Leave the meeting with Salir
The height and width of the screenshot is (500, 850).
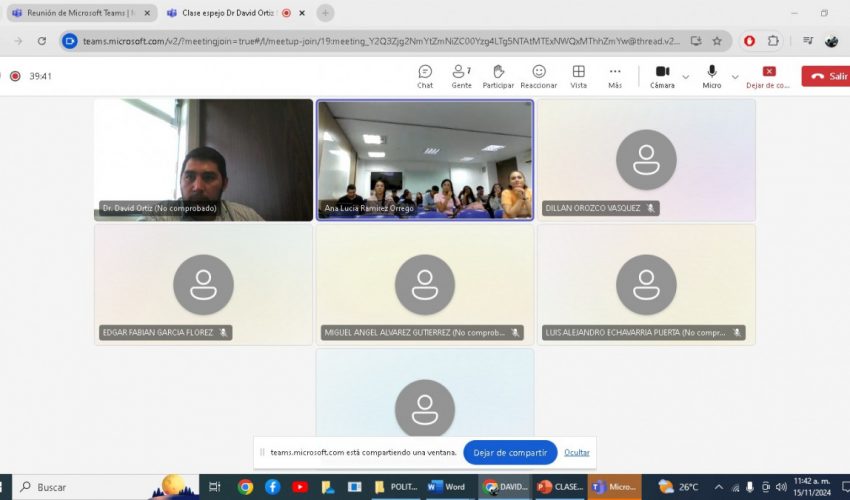pos(827,76)
